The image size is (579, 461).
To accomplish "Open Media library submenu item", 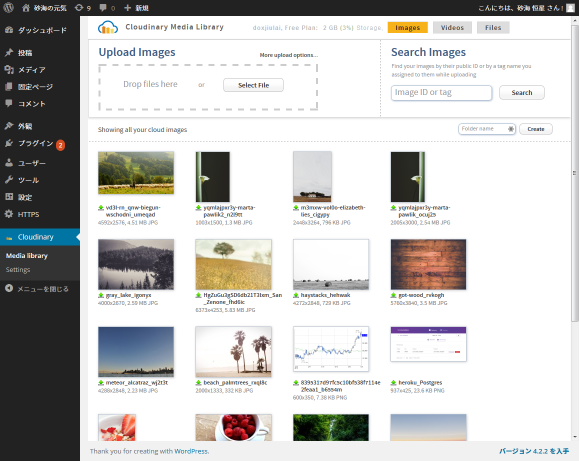I will 27,256.
